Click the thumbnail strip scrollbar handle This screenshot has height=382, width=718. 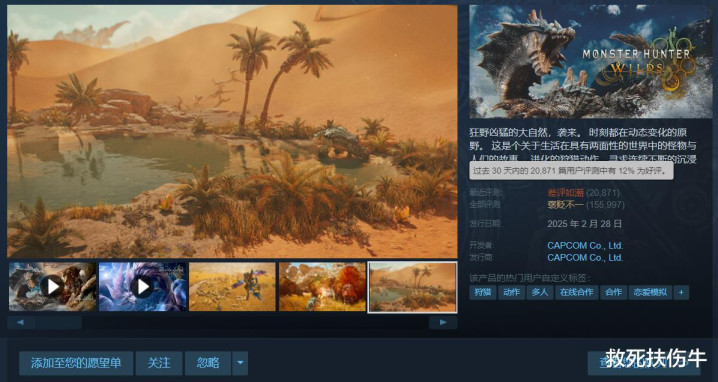[x=59, y=322]
